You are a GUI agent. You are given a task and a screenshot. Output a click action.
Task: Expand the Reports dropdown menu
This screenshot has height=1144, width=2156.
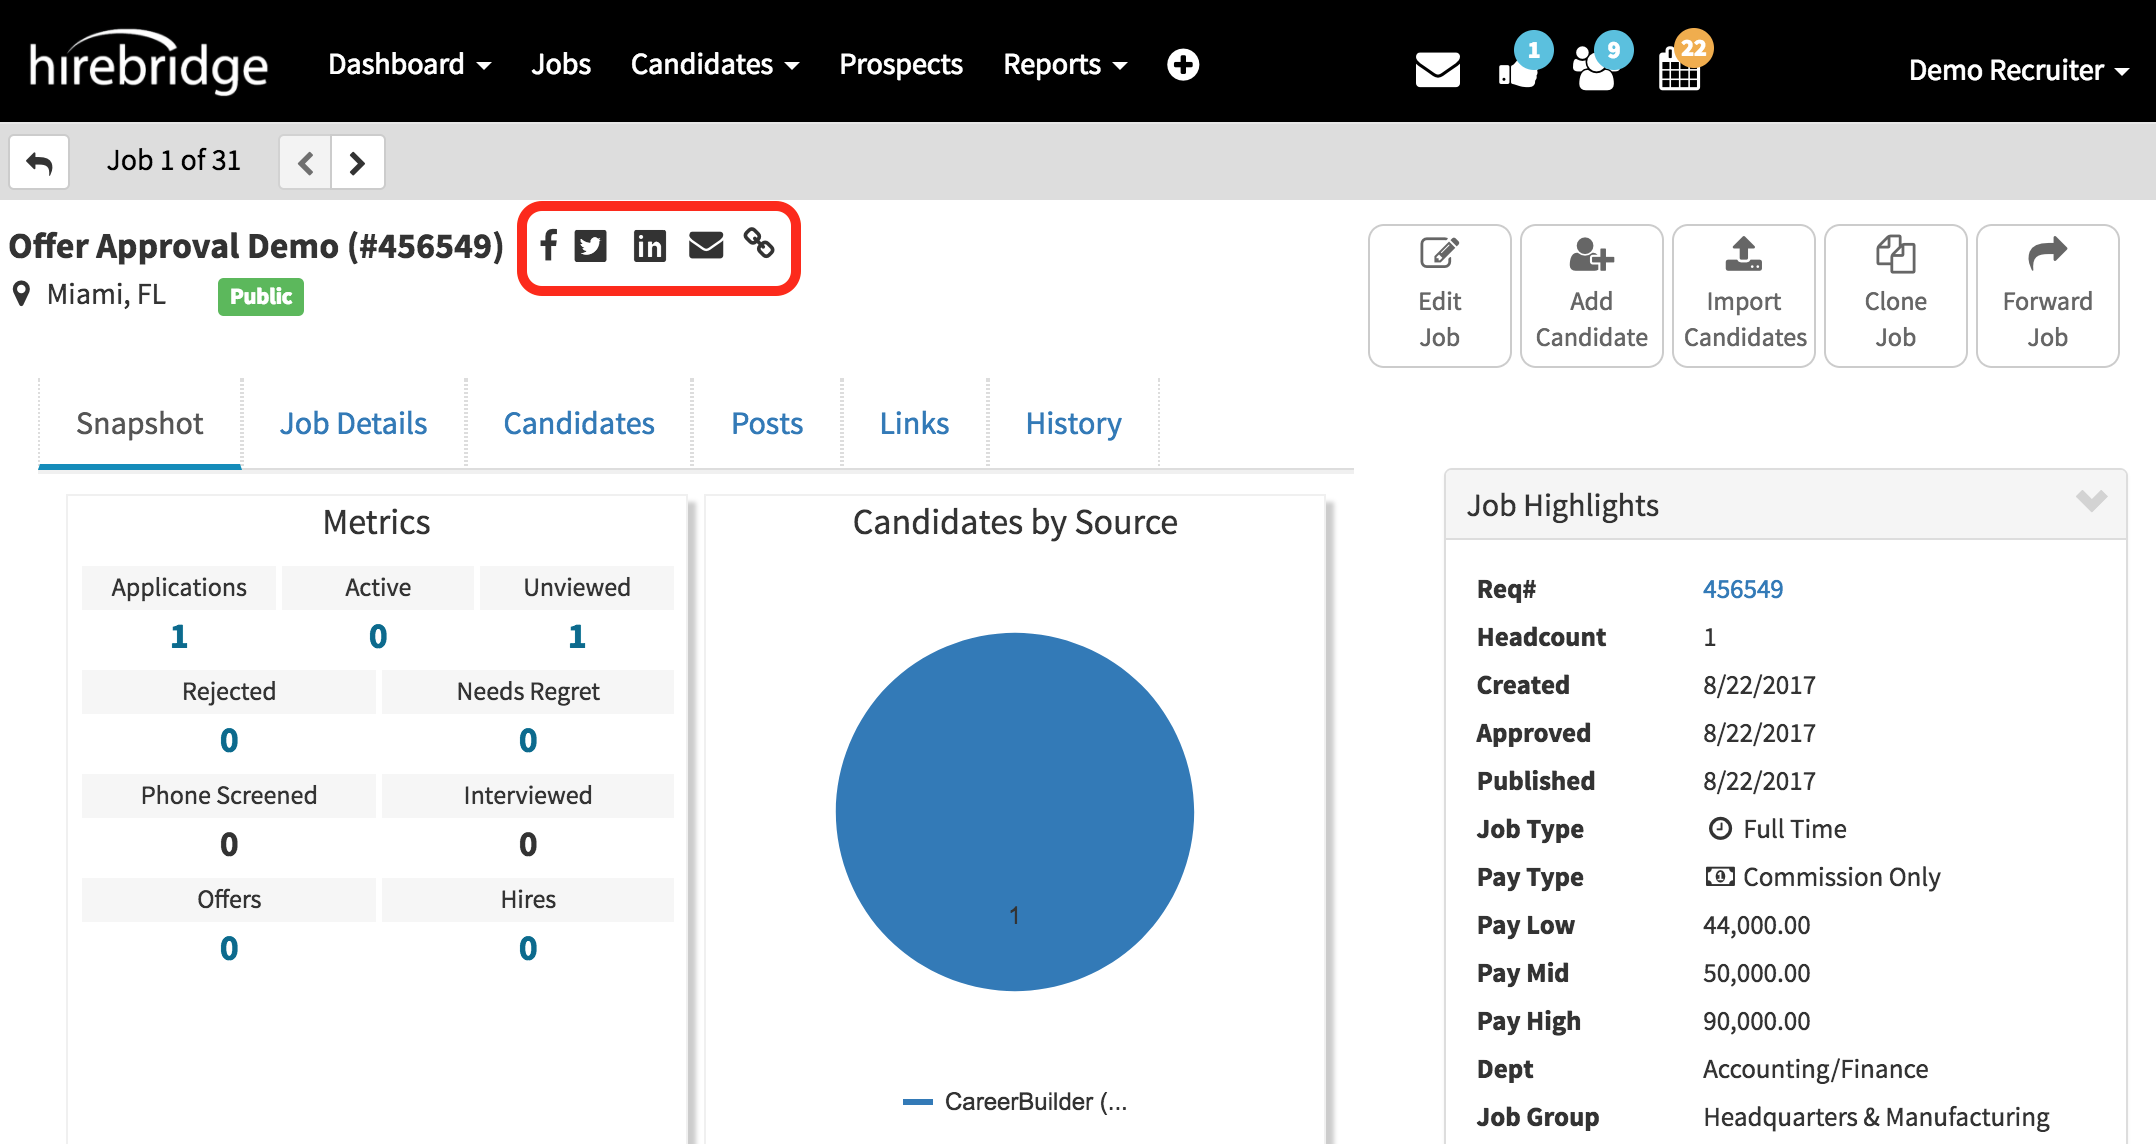1064,65
